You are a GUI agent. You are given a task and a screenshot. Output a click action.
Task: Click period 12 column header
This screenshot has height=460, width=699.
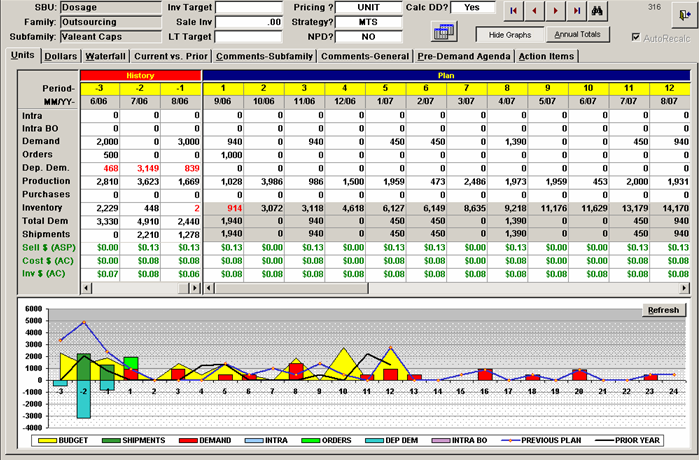(670, 88)
